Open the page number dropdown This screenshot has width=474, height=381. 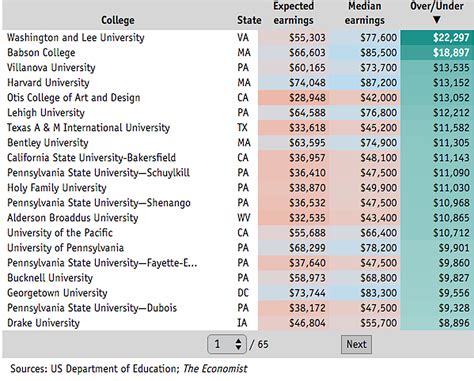pos(227,344)
